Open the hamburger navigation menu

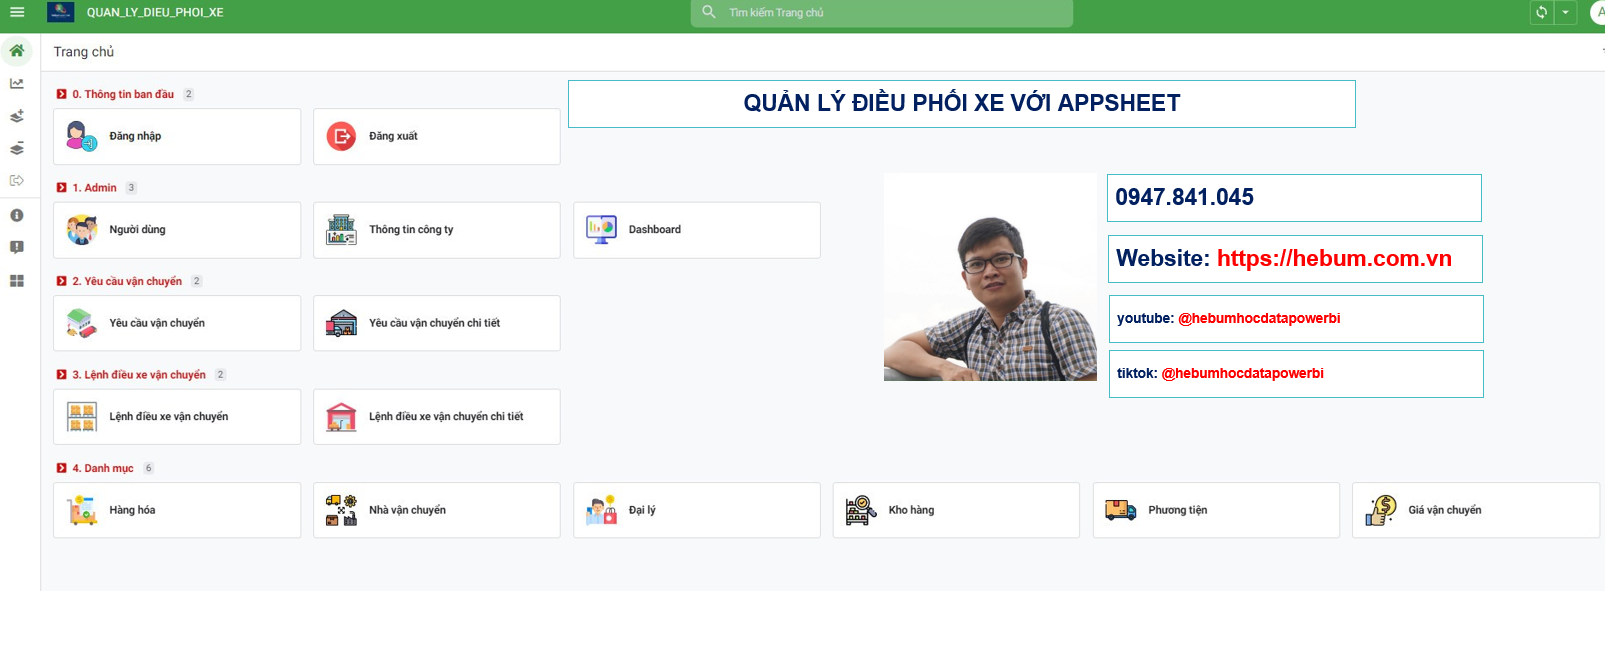[x=17, y=12]
